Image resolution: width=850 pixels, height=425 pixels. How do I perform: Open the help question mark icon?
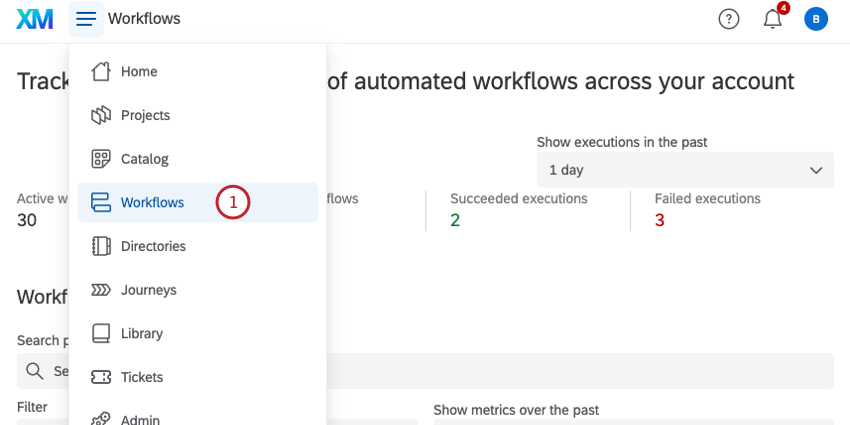(x=729, y=18)
